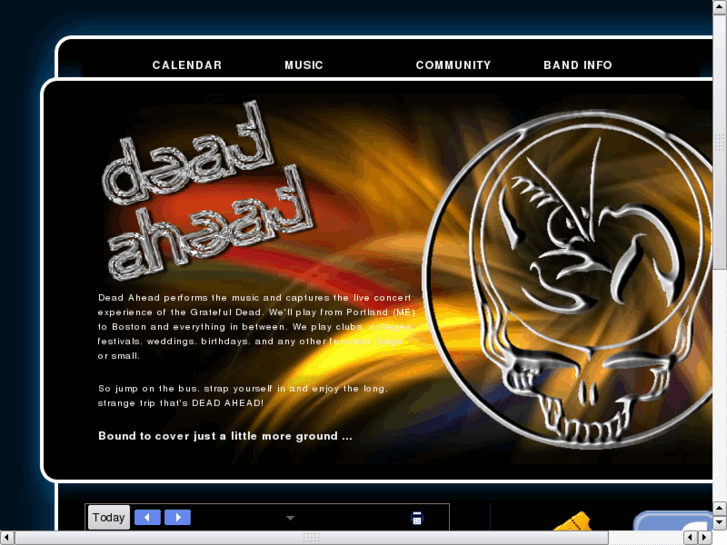The width and height of the screenshot is (727, 545).
Task: Click vertical scrollbar up arrow at top
Action: pyautogui.click(x=720, y=7)
